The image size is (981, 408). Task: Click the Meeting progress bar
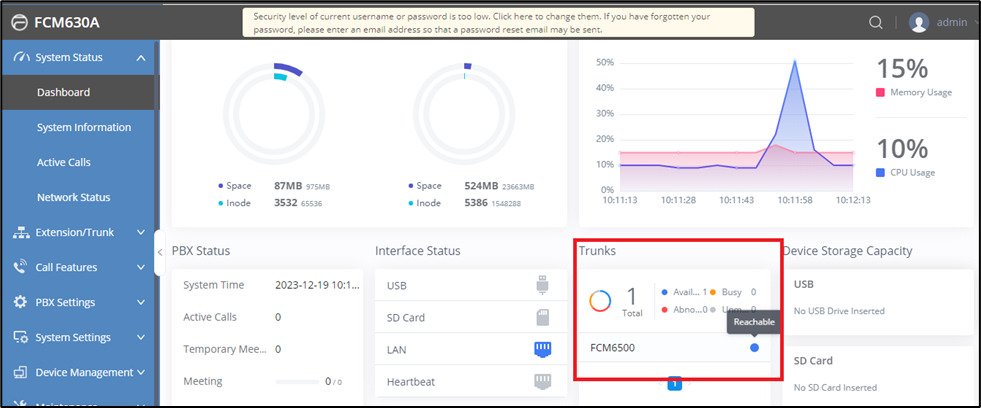[x=297, y=381]
